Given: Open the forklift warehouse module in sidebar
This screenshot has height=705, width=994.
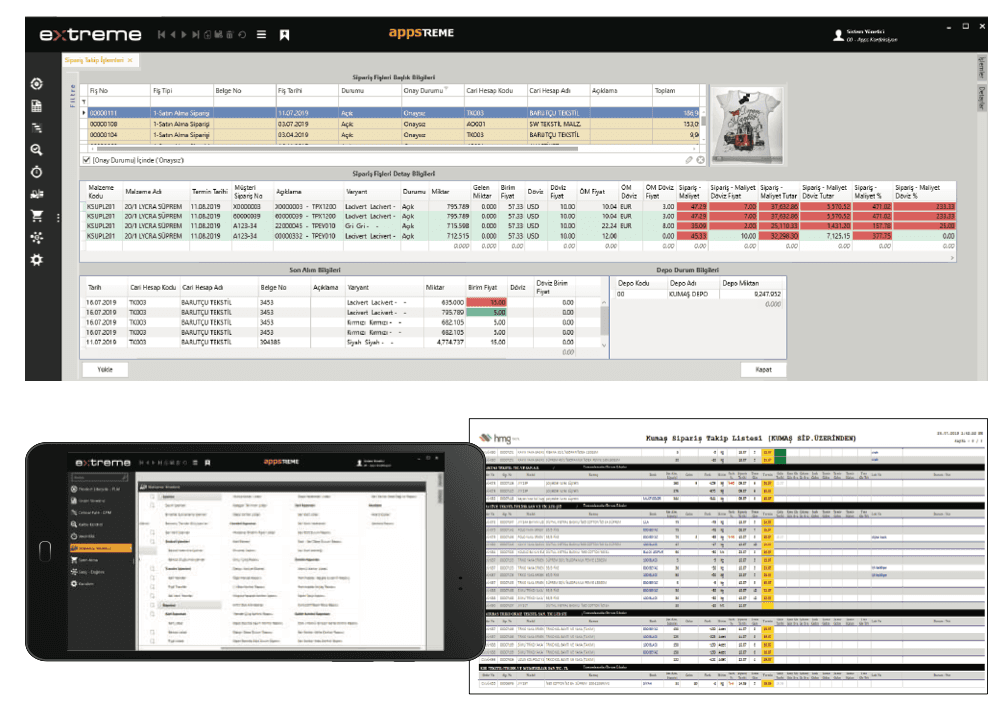Looking at the screenshot, I should [x=37, y=194].
